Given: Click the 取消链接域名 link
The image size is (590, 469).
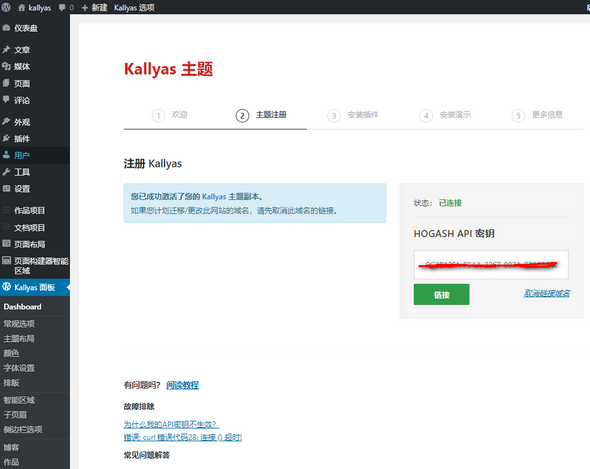Looking at the screenshot, I should pos(546,293).
